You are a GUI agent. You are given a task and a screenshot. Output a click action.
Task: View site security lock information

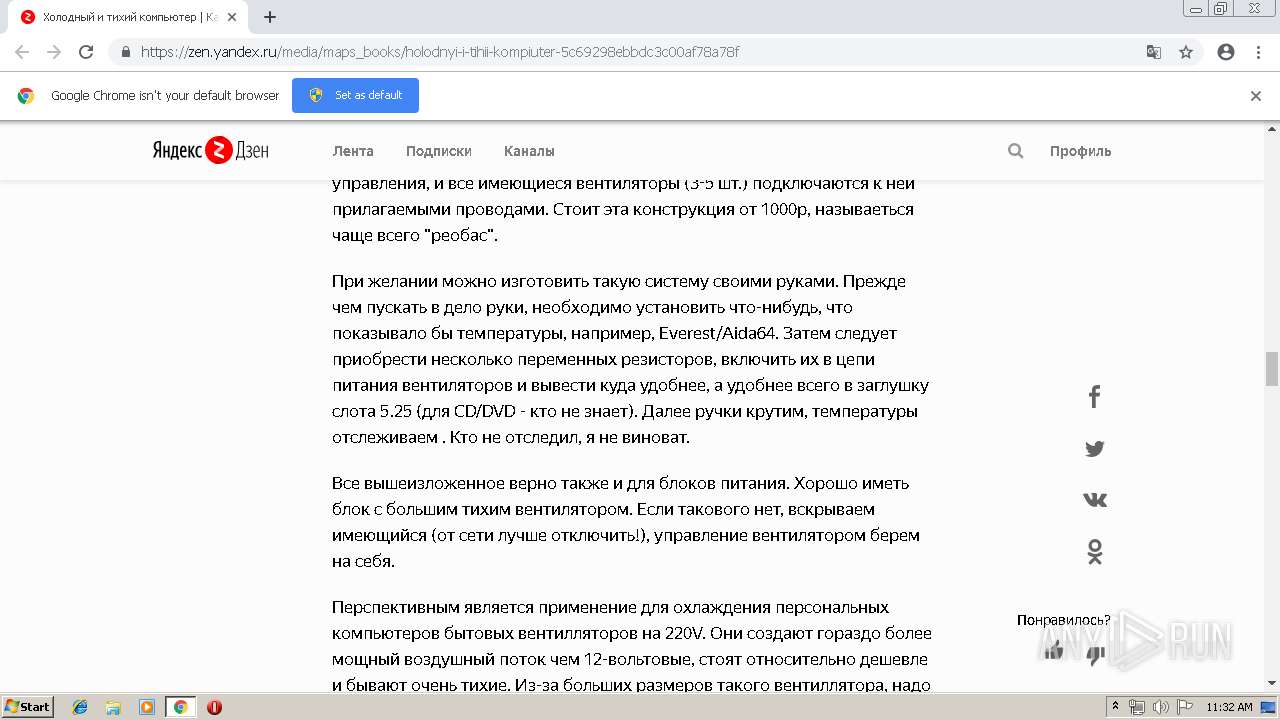126,52
